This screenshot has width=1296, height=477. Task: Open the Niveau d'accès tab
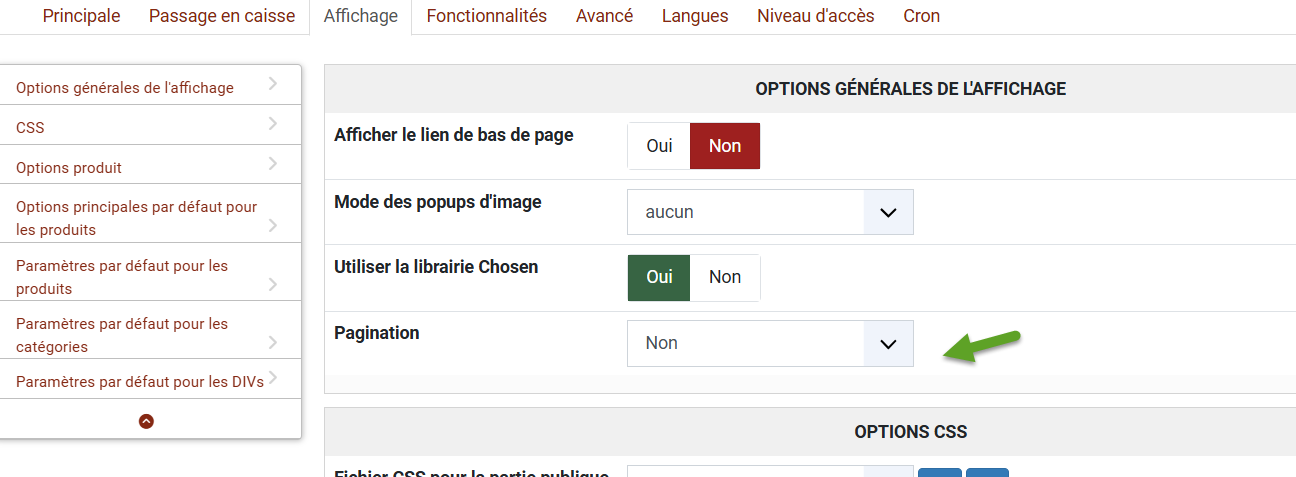point(815,16)
